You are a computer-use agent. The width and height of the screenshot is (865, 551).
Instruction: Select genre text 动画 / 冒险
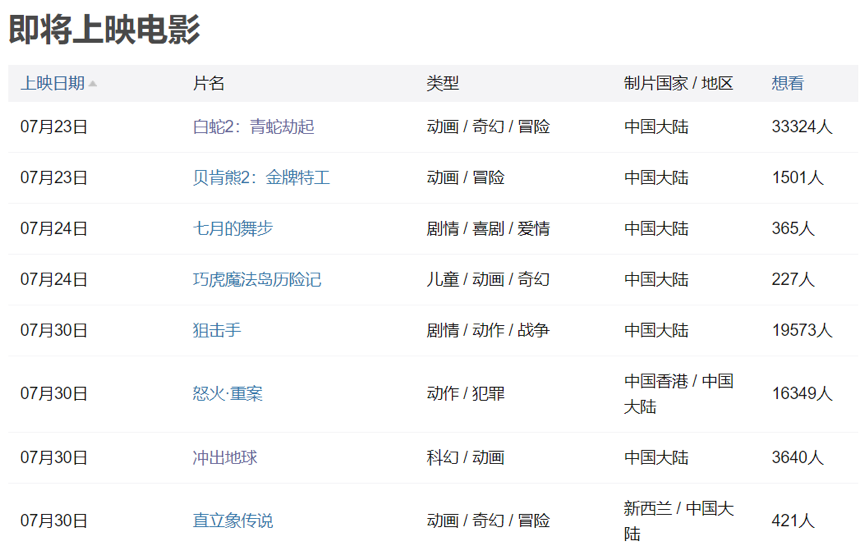coord(466,178)
